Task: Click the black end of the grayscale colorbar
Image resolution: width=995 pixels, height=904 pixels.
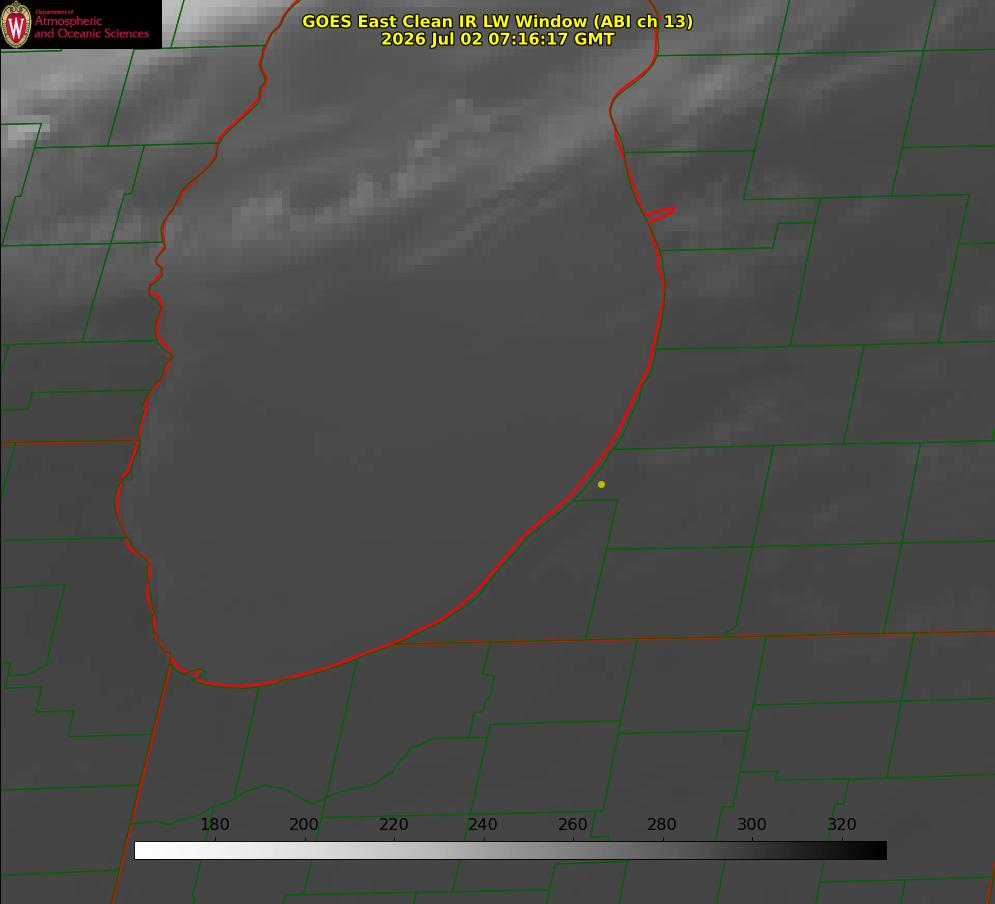Action: (x=878, y=851)
